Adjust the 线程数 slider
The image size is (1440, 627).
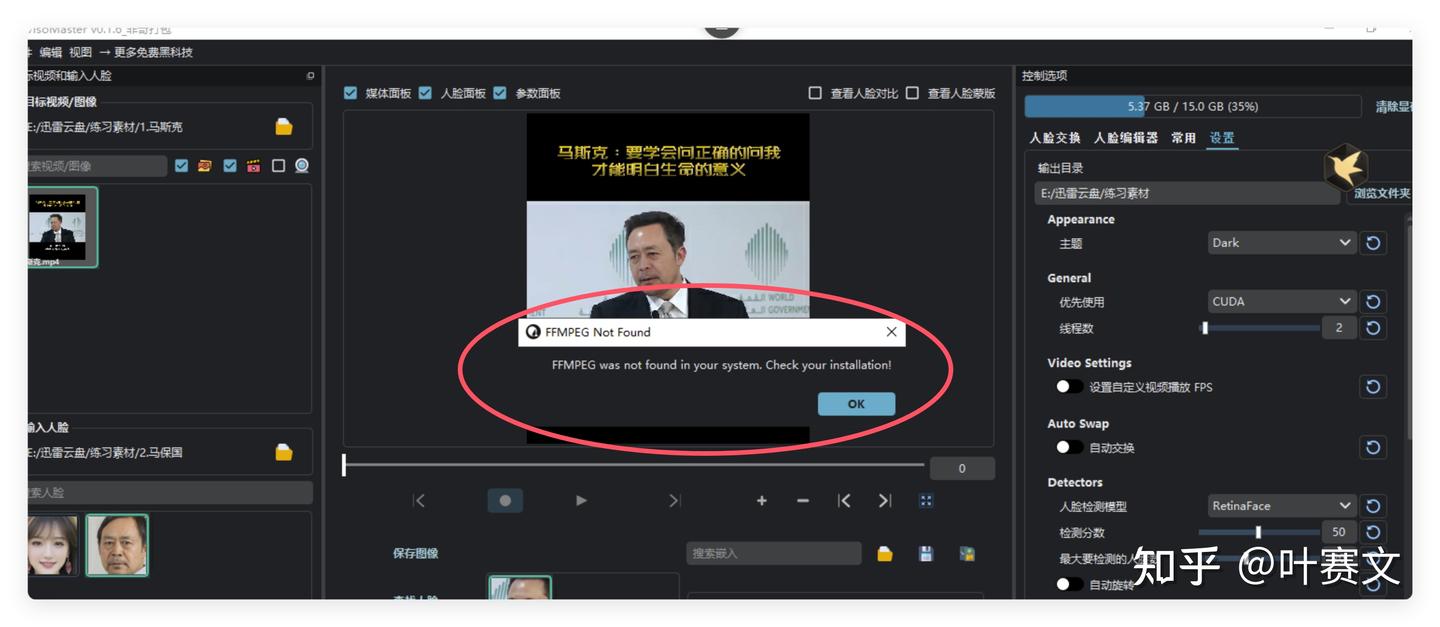pyautogui.click(x=1260, y=328)
